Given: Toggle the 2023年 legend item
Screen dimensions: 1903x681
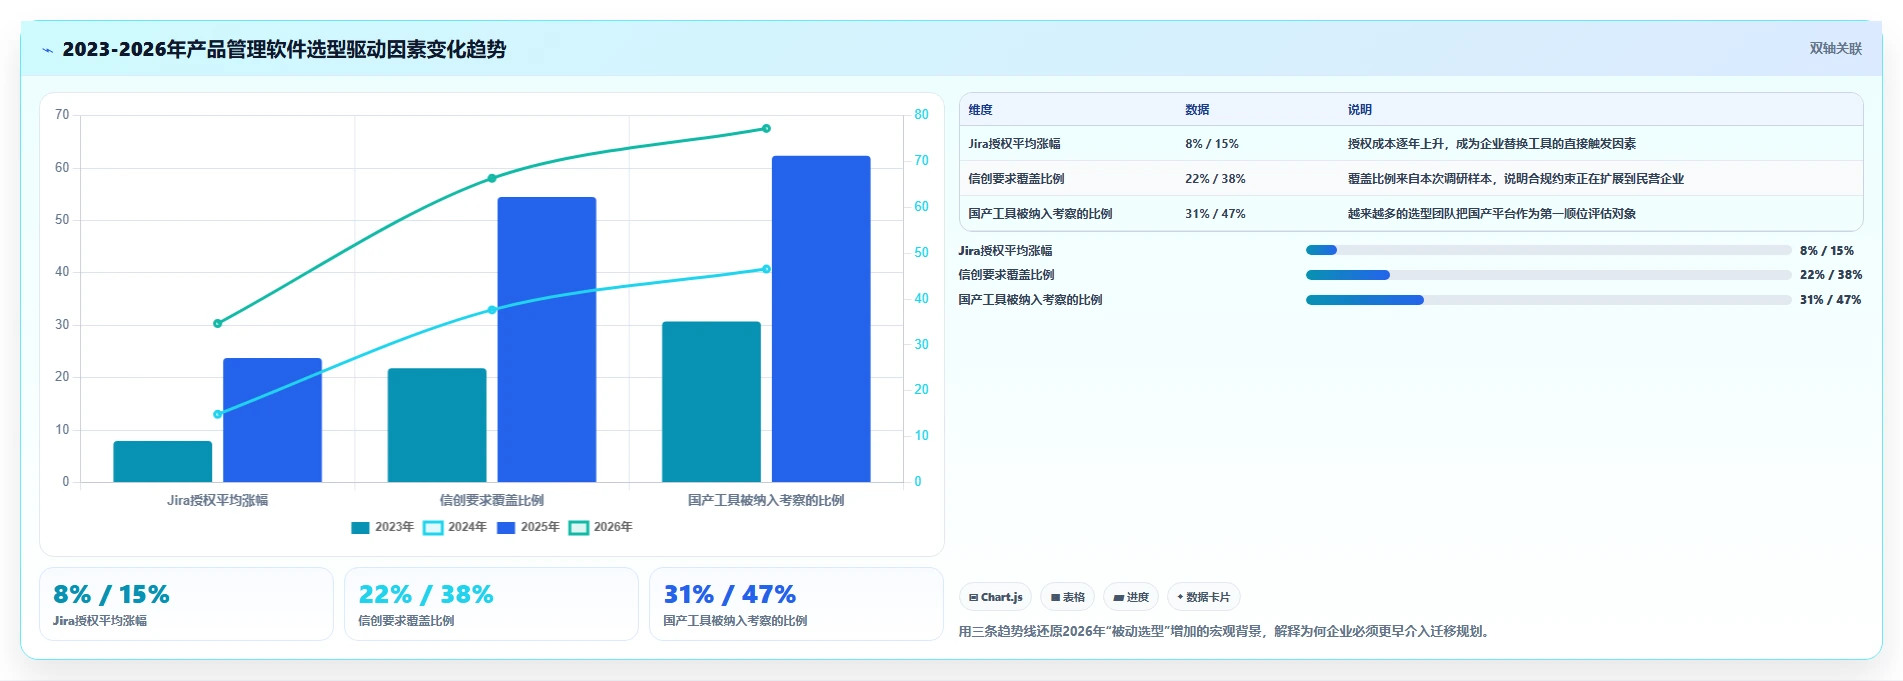Looking at the screenshot, I should (382, 527).
